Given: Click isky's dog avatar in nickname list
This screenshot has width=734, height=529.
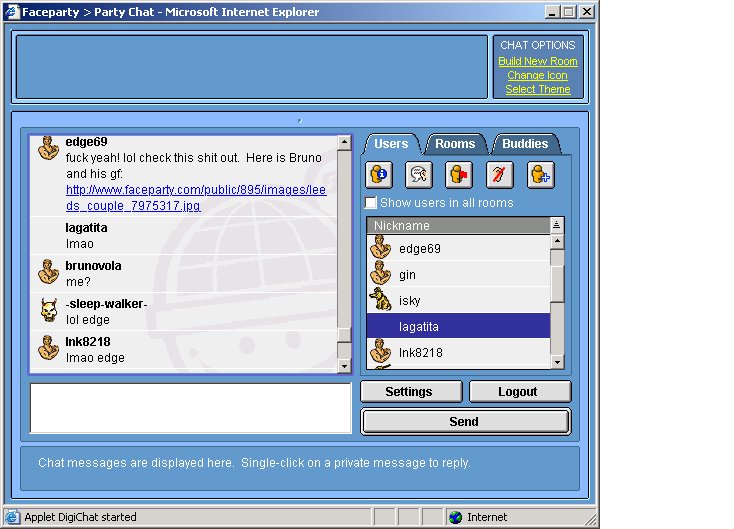Looking at the screenshot, I should pyautogui.click(x=381, y=300).
